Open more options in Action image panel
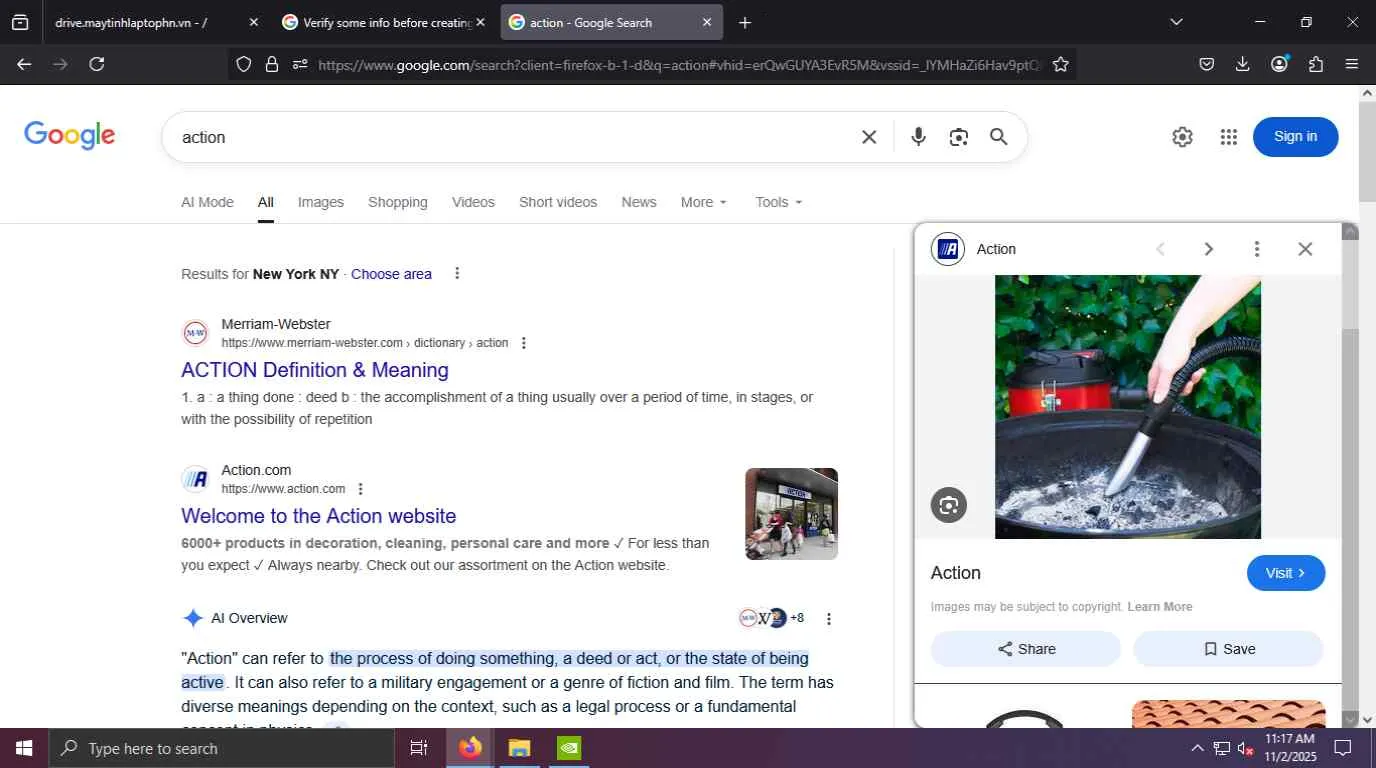 pos(1257,249)
